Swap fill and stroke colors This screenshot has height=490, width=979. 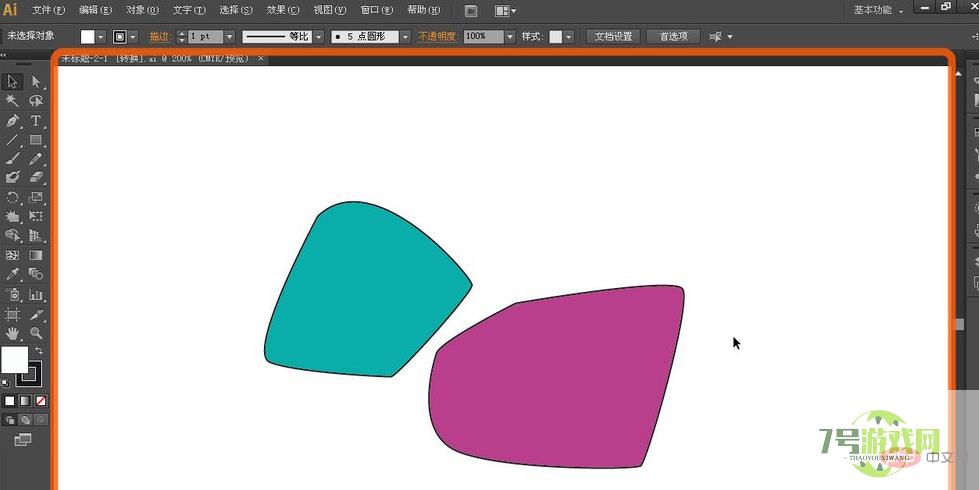pyautogui.click(x=39, y=351)
